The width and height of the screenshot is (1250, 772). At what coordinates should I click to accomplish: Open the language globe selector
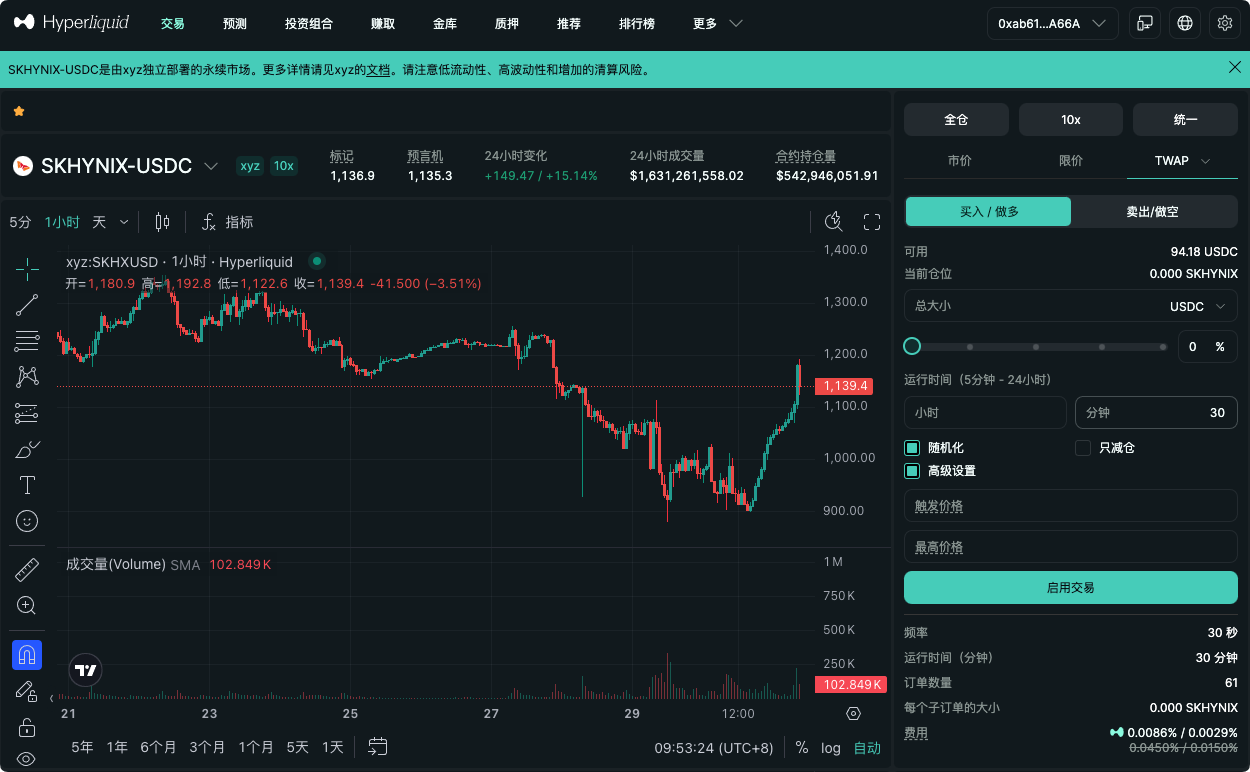point(1185,23)
